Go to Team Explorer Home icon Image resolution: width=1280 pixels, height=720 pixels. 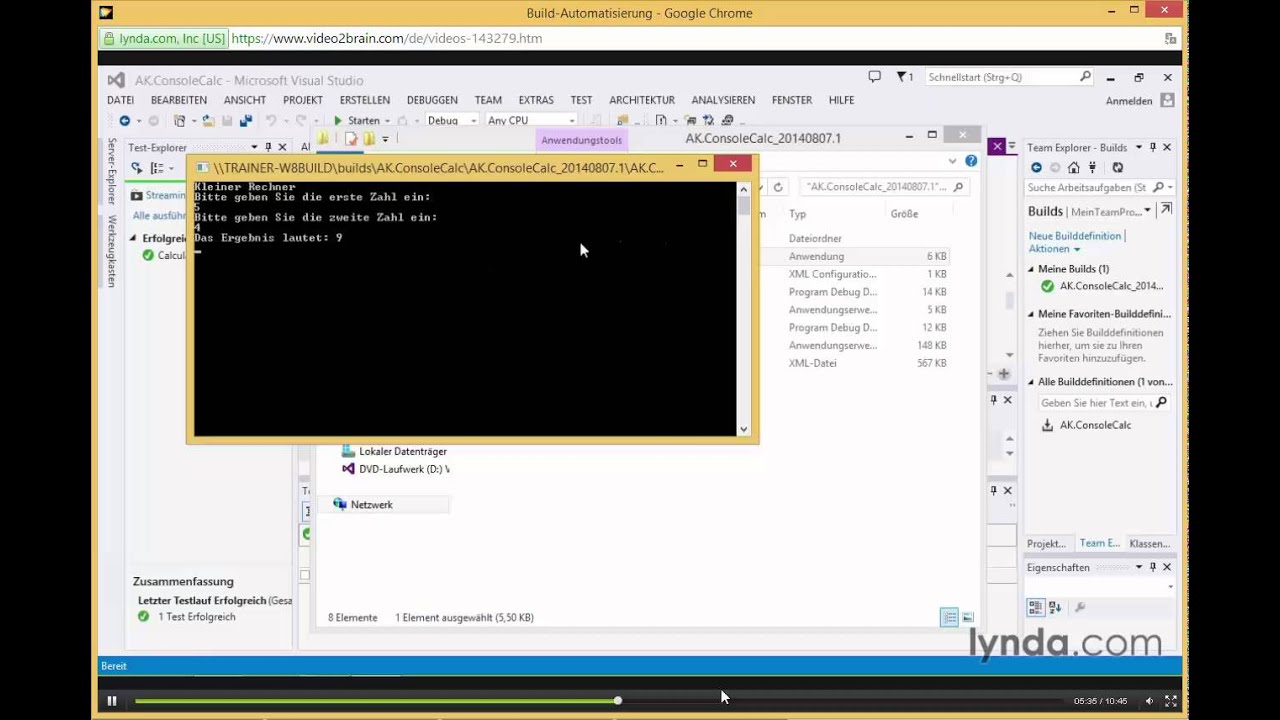tap(1073, 168)
